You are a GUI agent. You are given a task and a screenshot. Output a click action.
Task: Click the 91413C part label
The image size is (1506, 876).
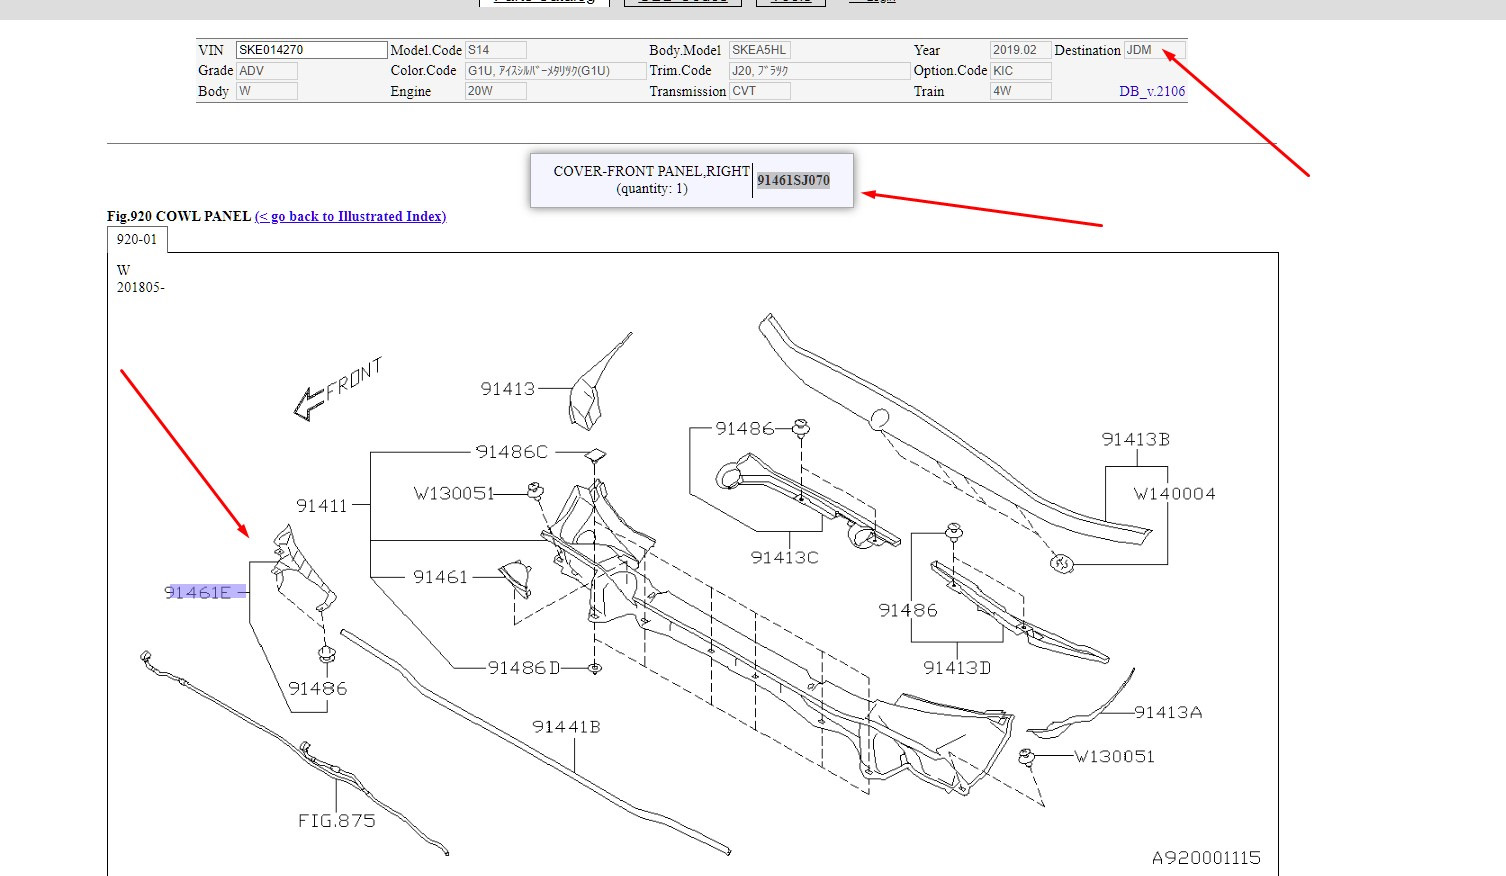(784, 558)
